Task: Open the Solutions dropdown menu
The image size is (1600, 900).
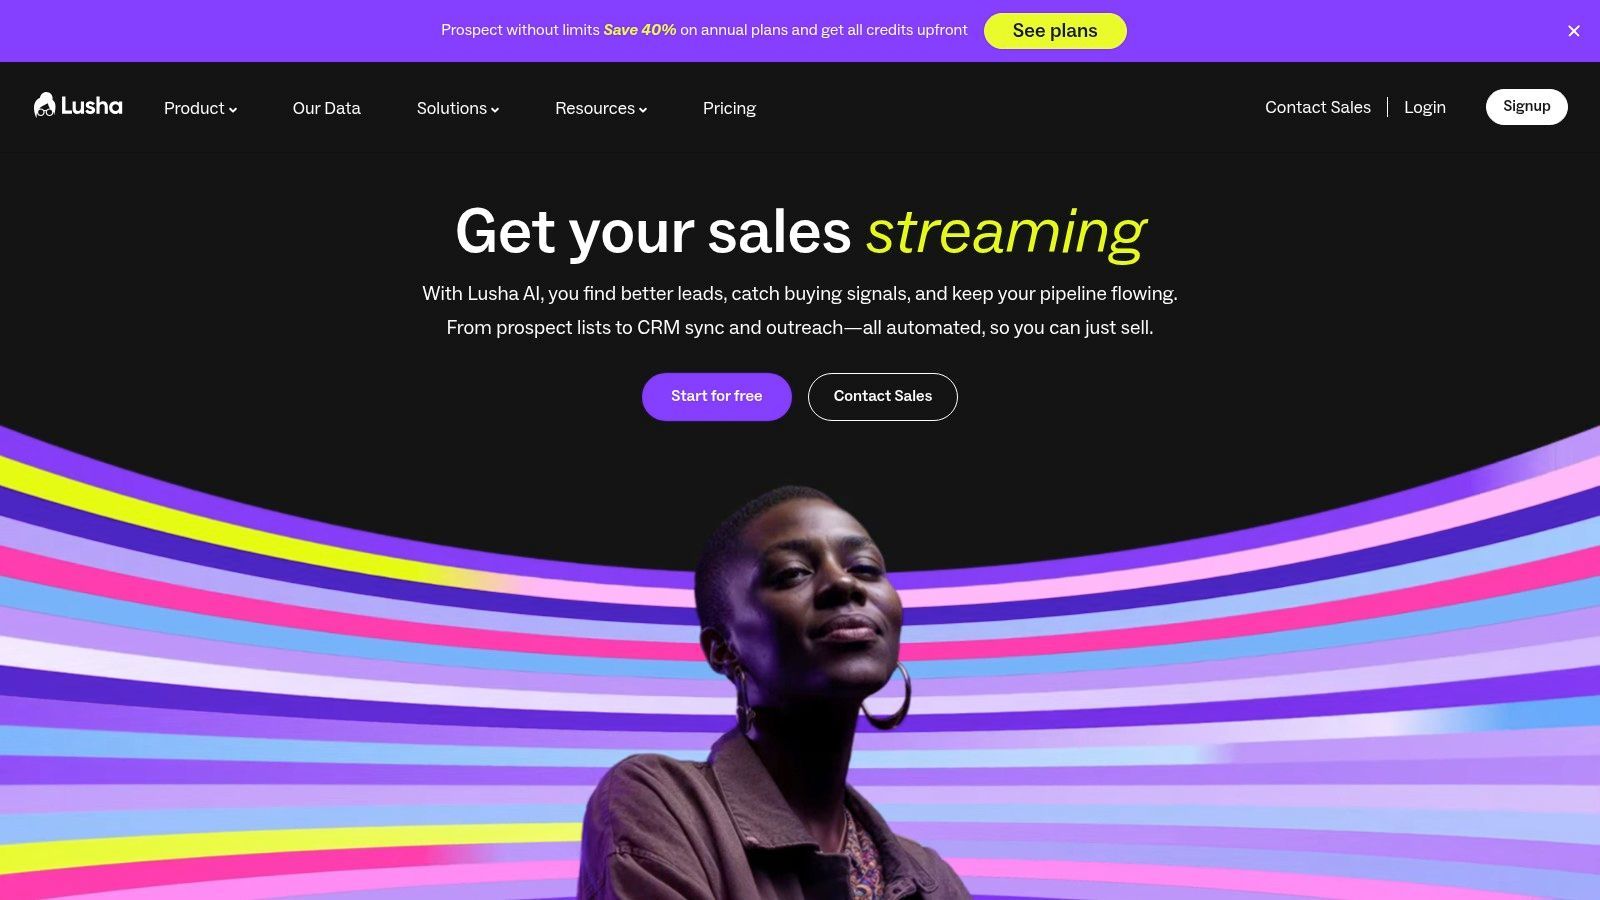Action: point(458,108)
